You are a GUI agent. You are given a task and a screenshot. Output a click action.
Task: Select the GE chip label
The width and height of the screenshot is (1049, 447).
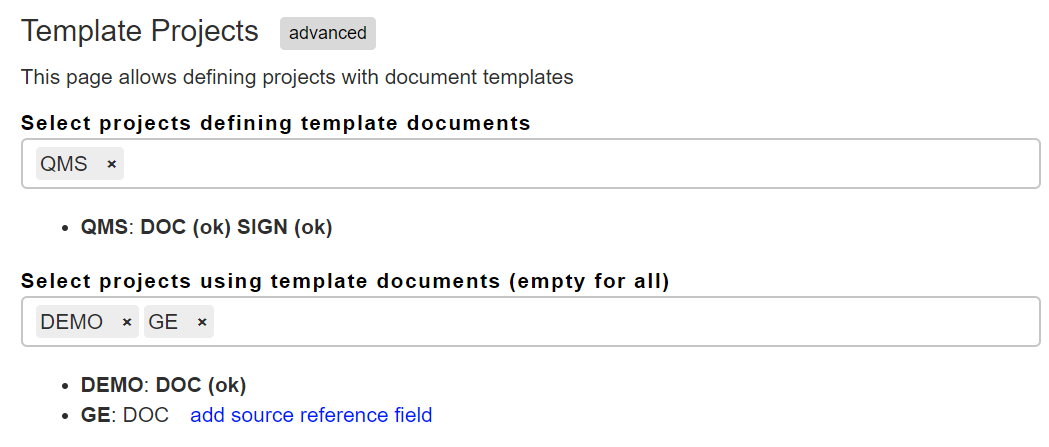(163, 323)
